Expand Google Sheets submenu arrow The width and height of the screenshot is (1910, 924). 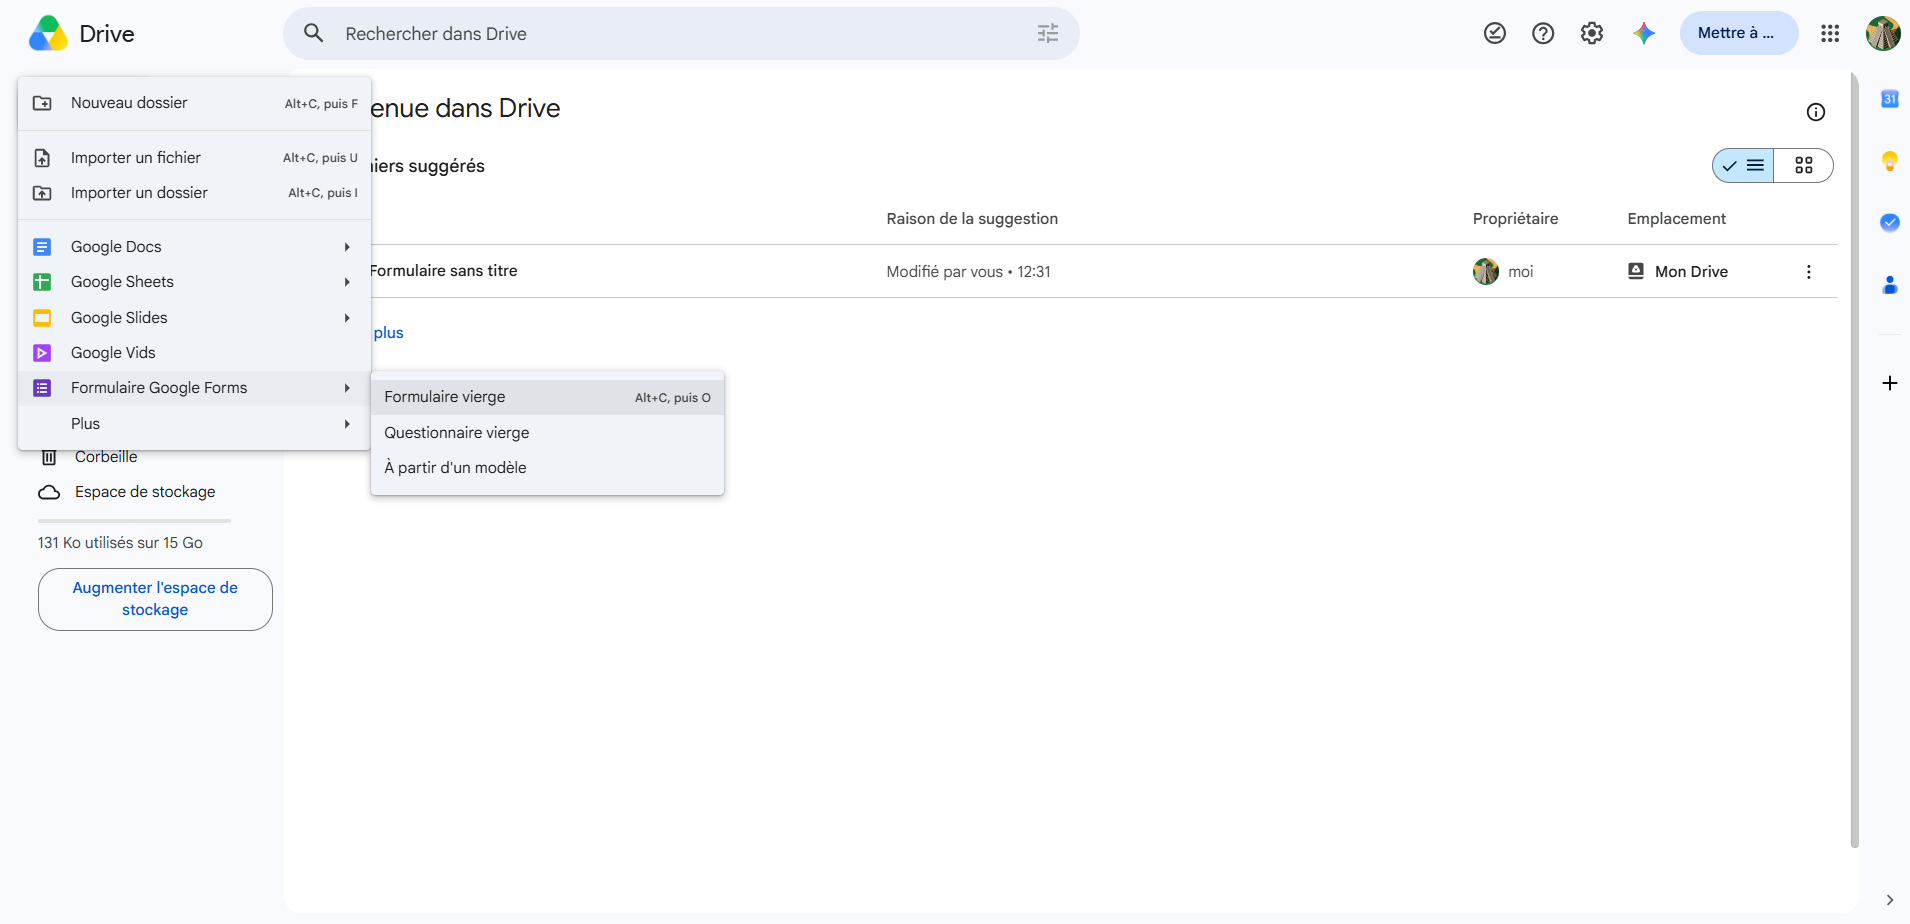tap(347, 282)
